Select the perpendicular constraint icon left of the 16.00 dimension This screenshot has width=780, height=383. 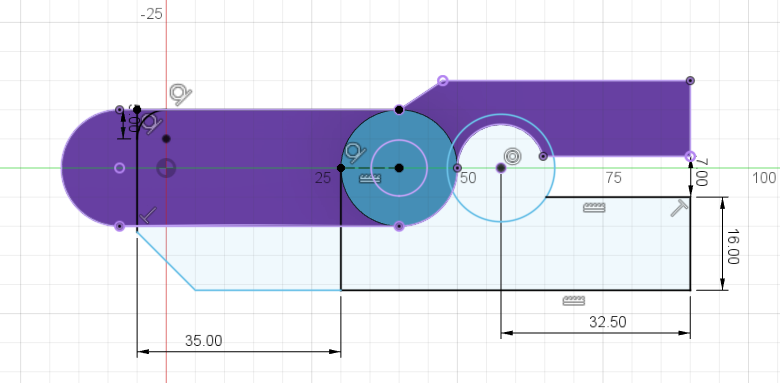click(679, 207)
